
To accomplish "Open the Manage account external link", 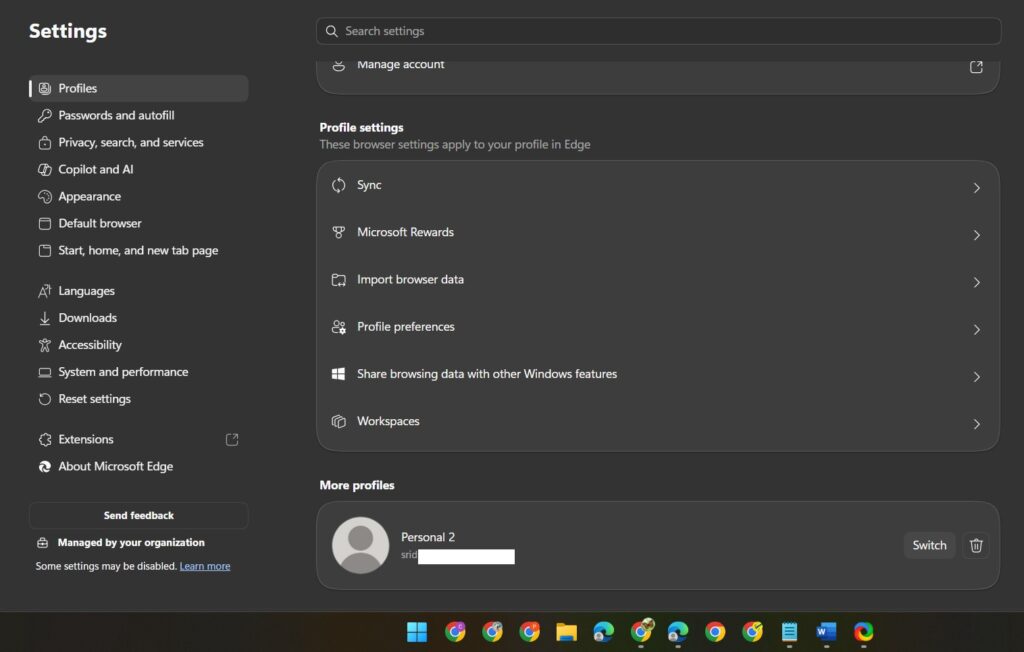I will [x=976, y=67].
